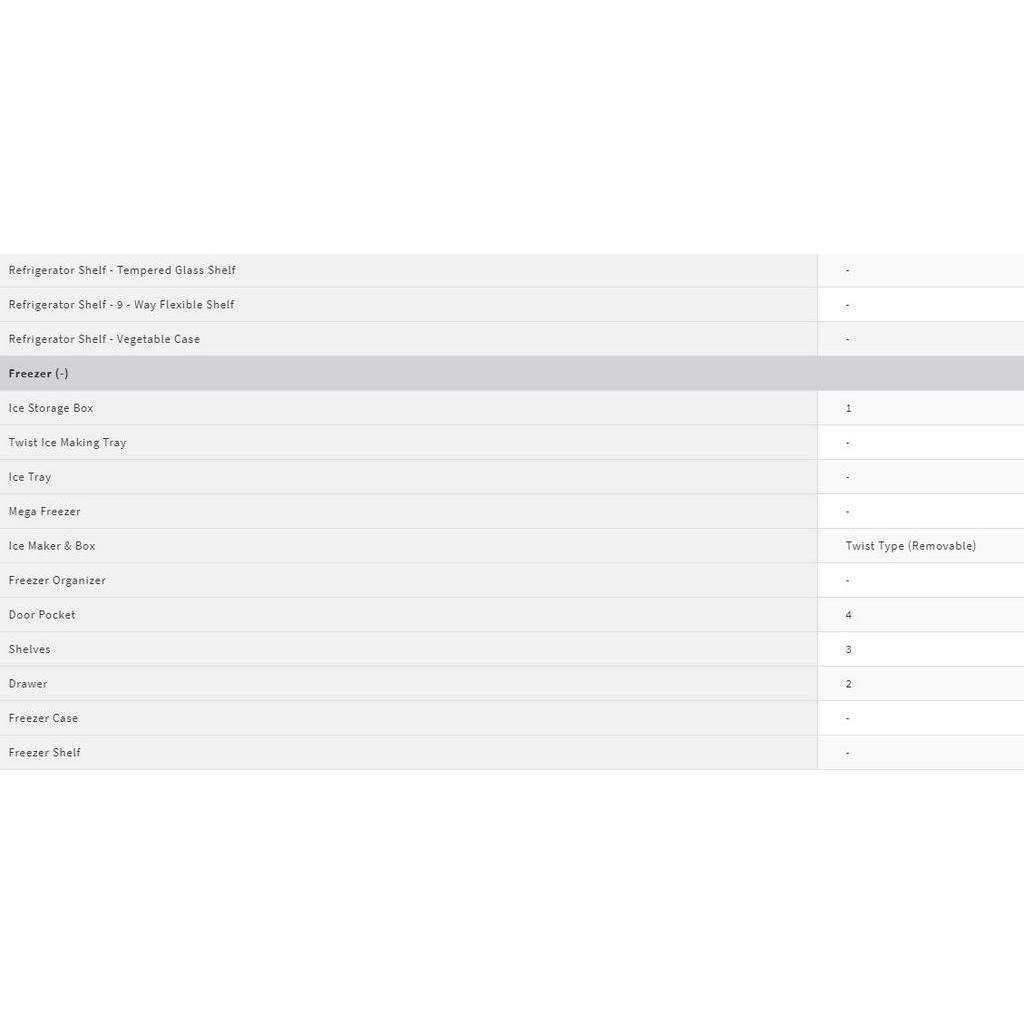
Task: Click the Freezer Case row label
Action: (x=43, y=718)
